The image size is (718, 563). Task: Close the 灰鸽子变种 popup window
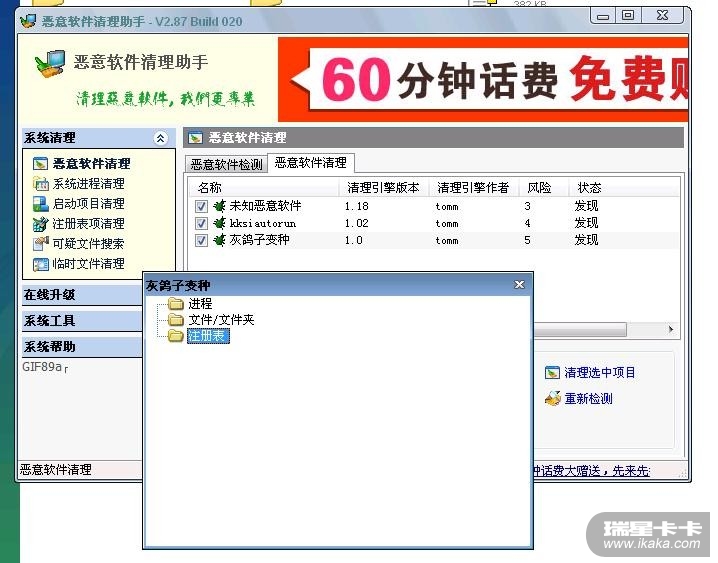click(x=519, y=285)
